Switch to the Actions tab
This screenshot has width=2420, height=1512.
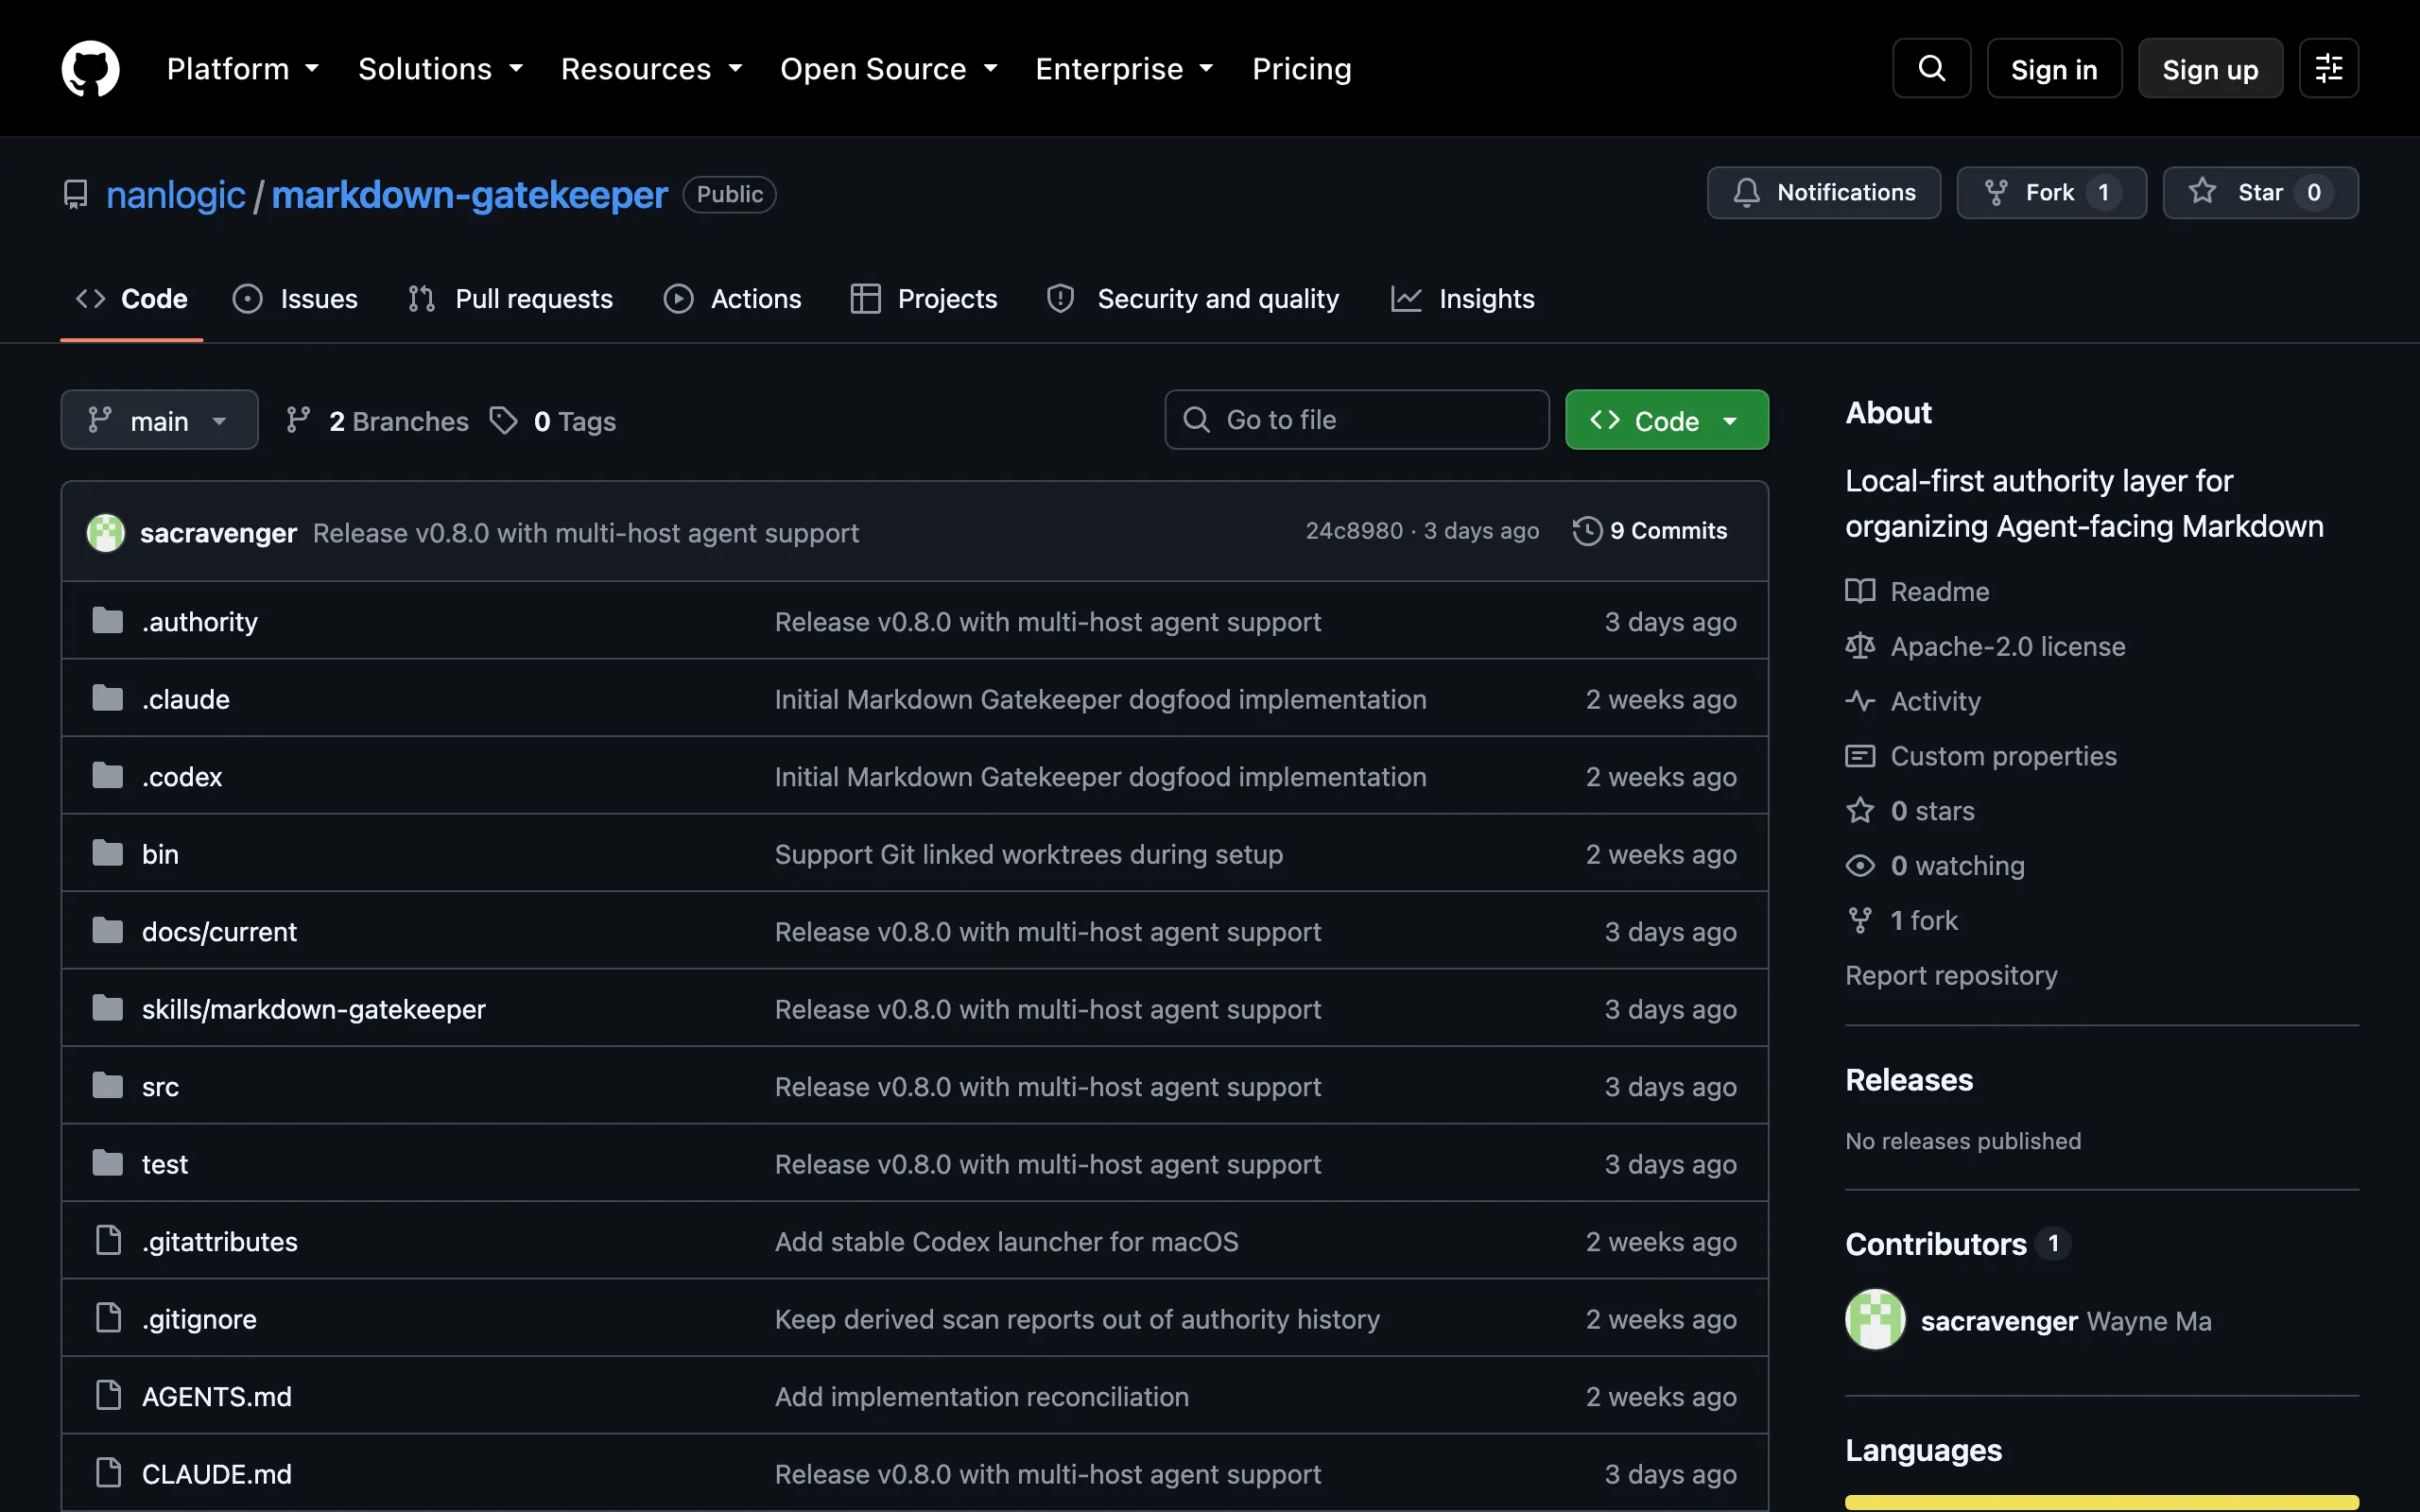click(x=733, y=299)
